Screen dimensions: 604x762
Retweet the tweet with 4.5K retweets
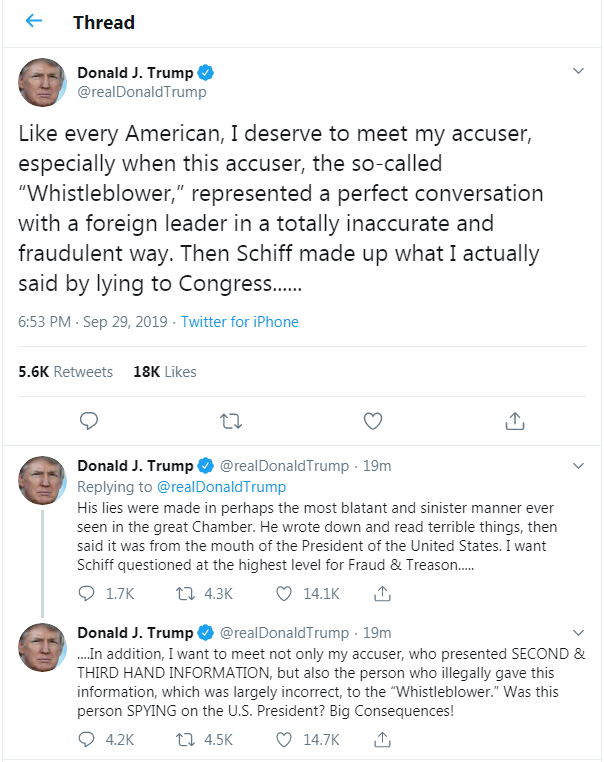pyautogui.click(x=185, y=739)
